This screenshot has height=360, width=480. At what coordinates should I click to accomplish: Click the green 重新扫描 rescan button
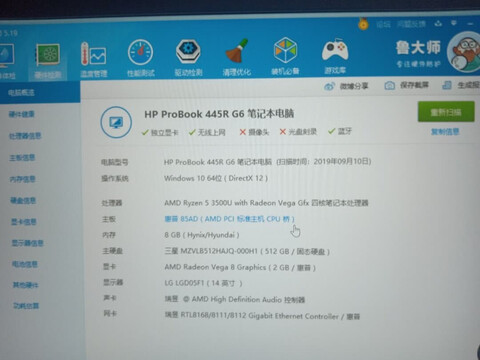click(446, 112)
